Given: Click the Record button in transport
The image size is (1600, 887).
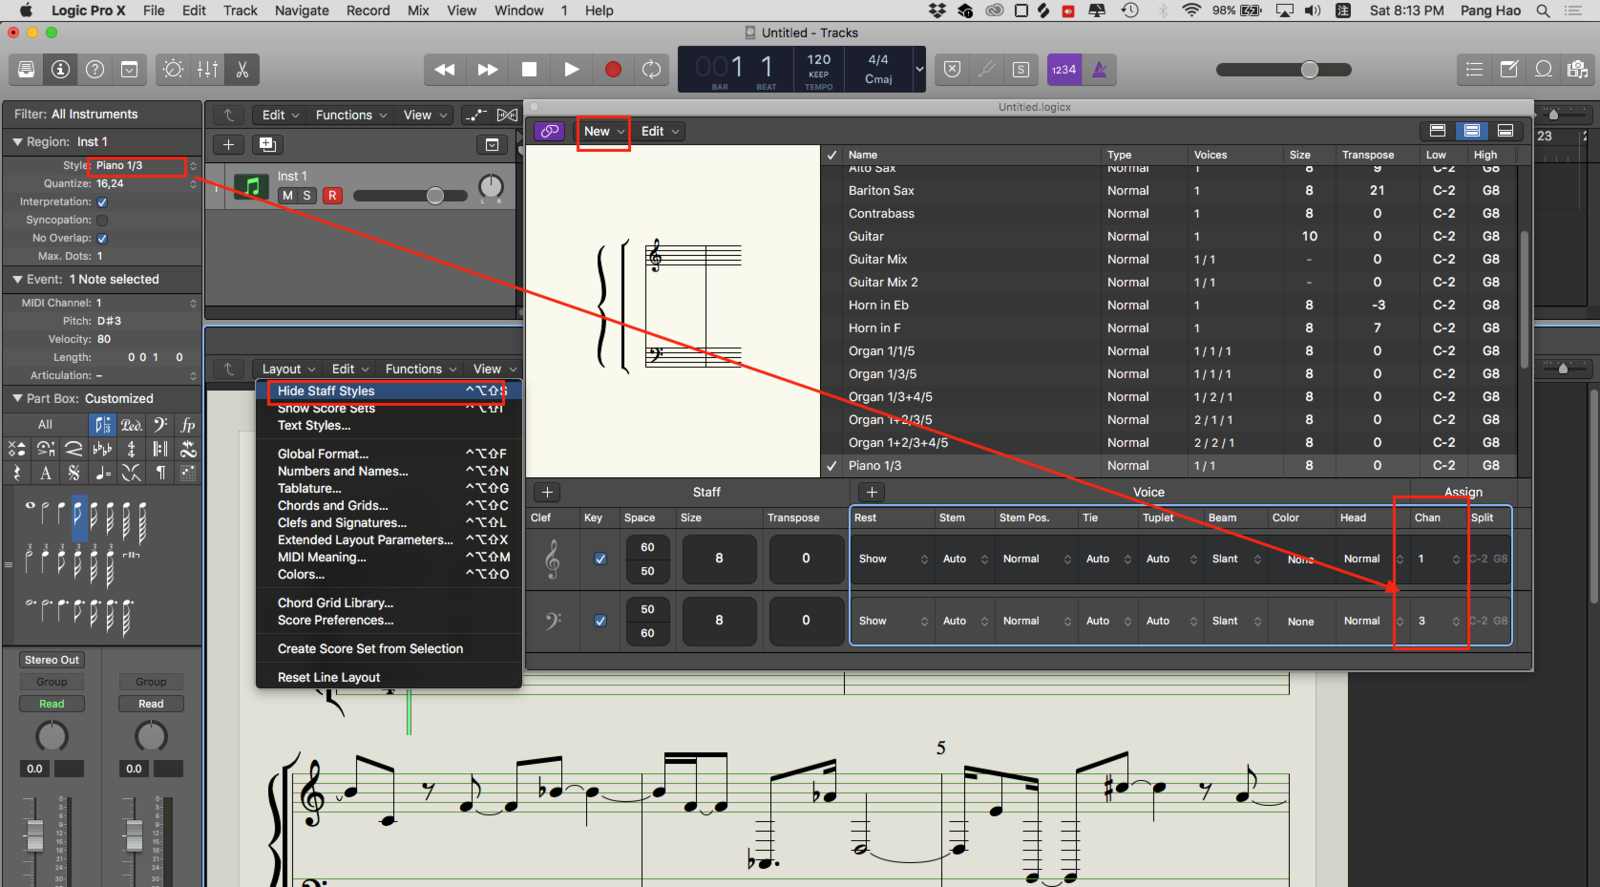Looking at the screenshot, I should [x=613, y=69].
